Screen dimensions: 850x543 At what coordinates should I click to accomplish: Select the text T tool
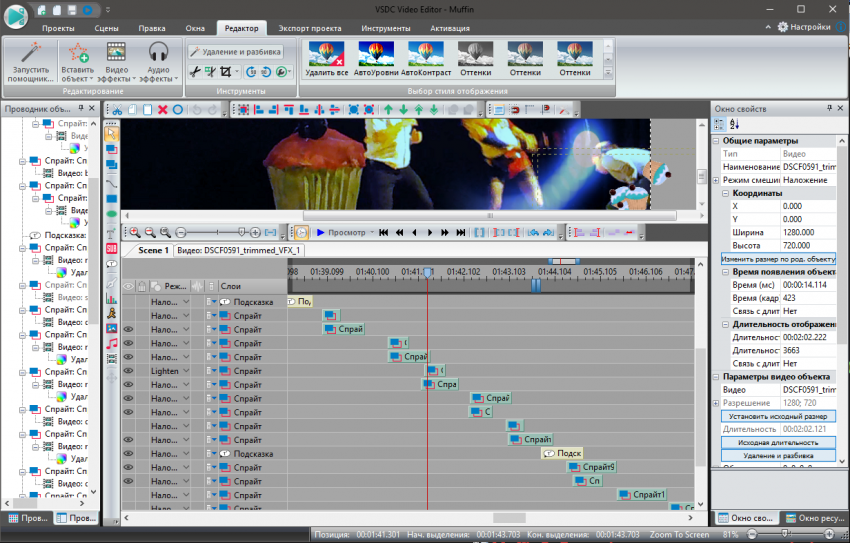point(112,233)
